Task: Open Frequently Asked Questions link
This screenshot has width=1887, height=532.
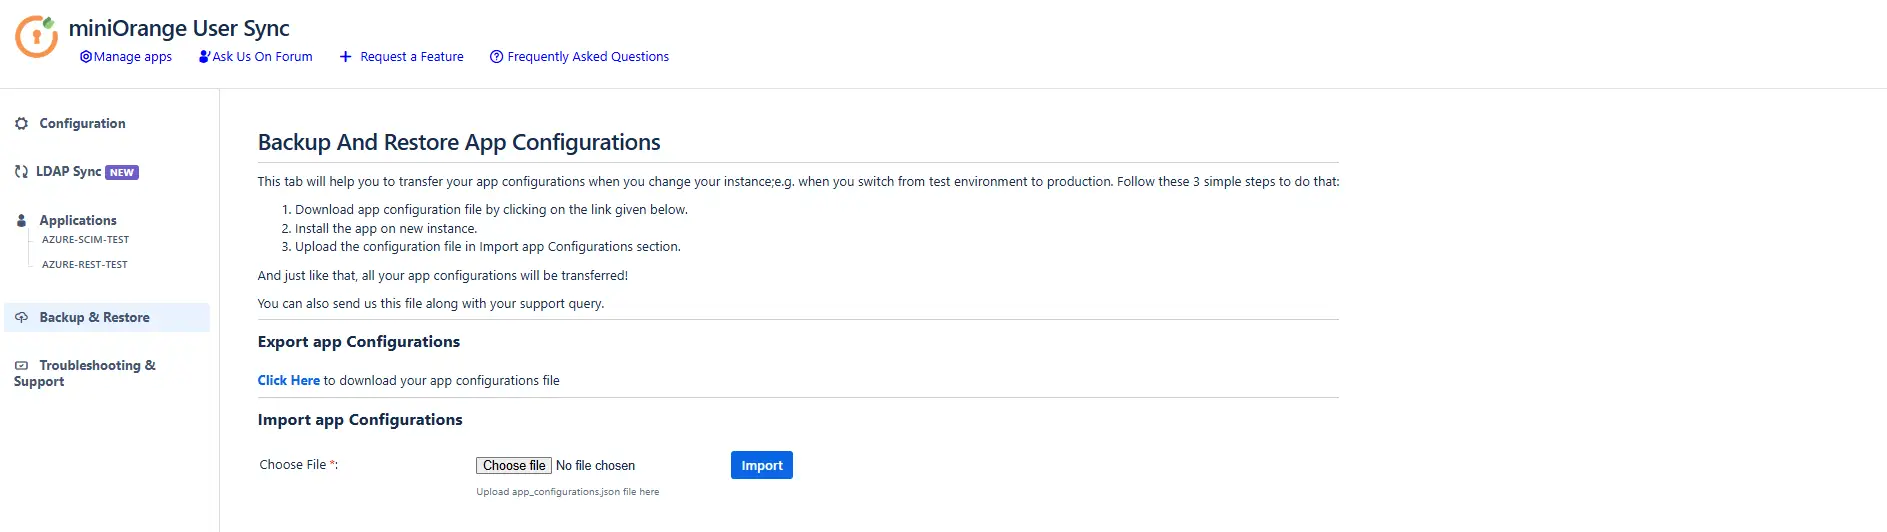Action: (x=588, y=57)
